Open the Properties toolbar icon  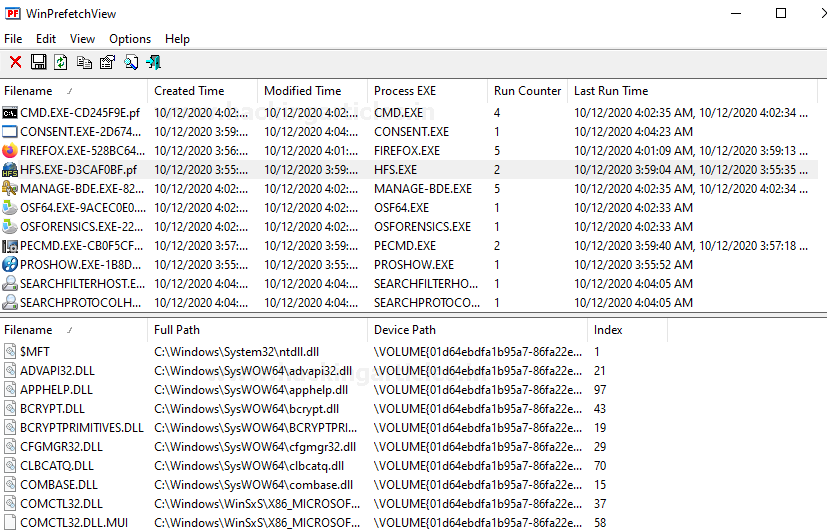107,62
